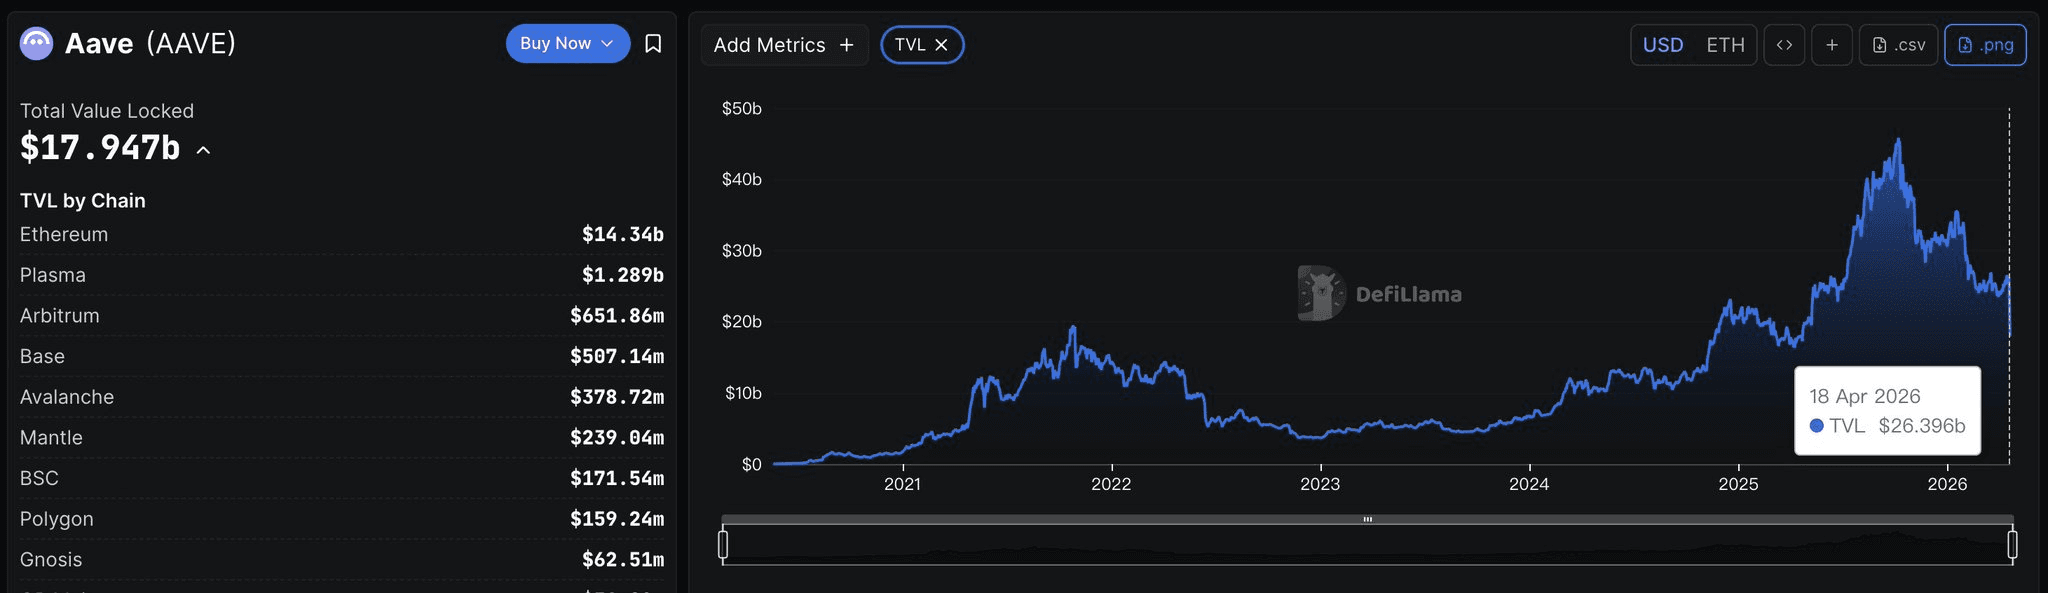Click the left range slider handle

723,544
